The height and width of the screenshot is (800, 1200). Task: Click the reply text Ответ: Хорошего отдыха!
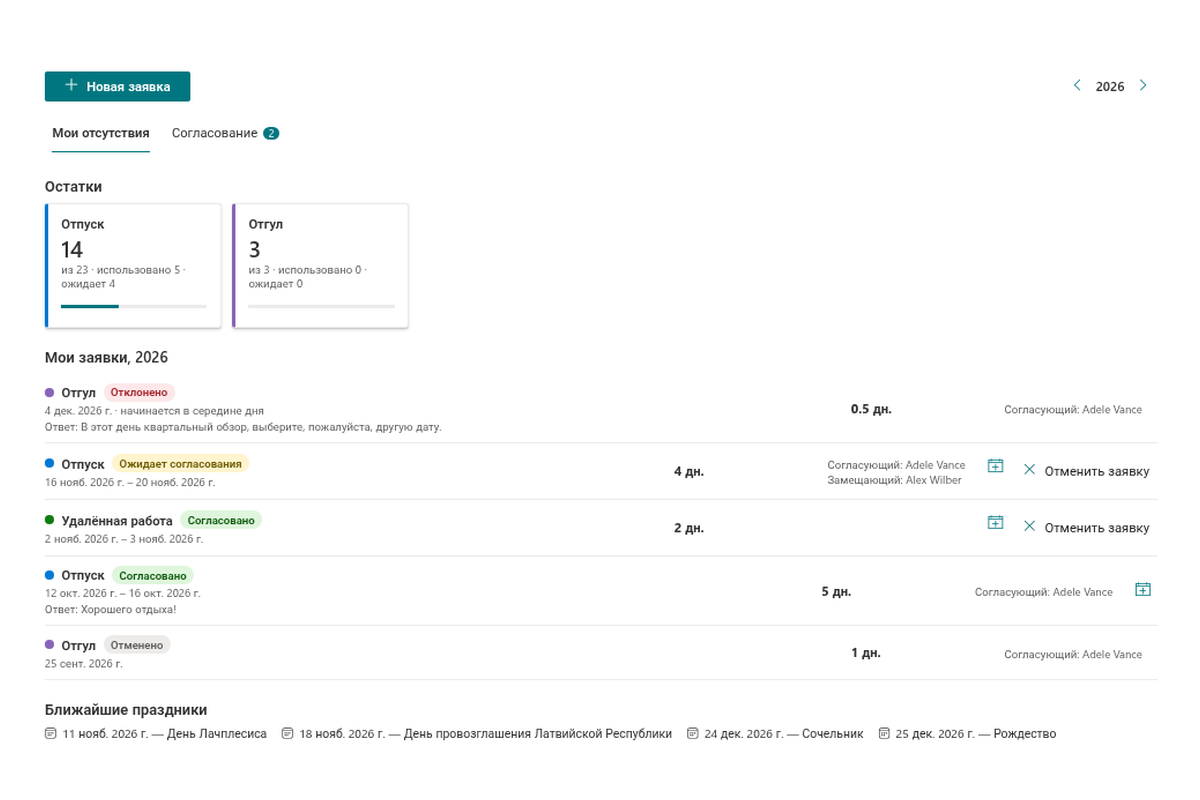pyautogui.click(x=111, y=609)
